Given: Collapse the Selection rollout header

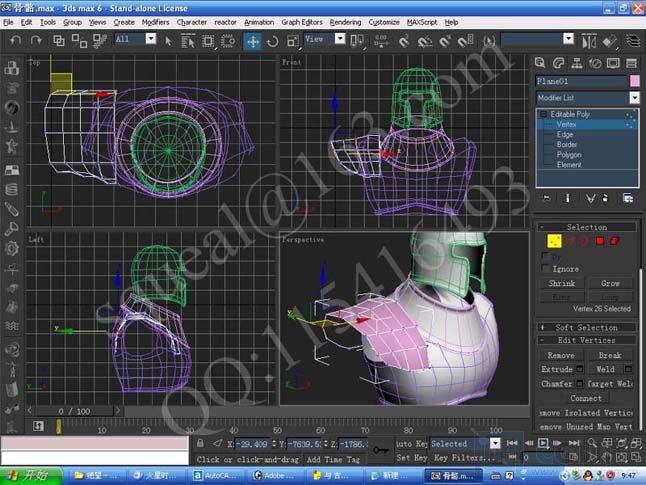Looking at the screenshot, I should pyautogui.click(x=586, y=227).
